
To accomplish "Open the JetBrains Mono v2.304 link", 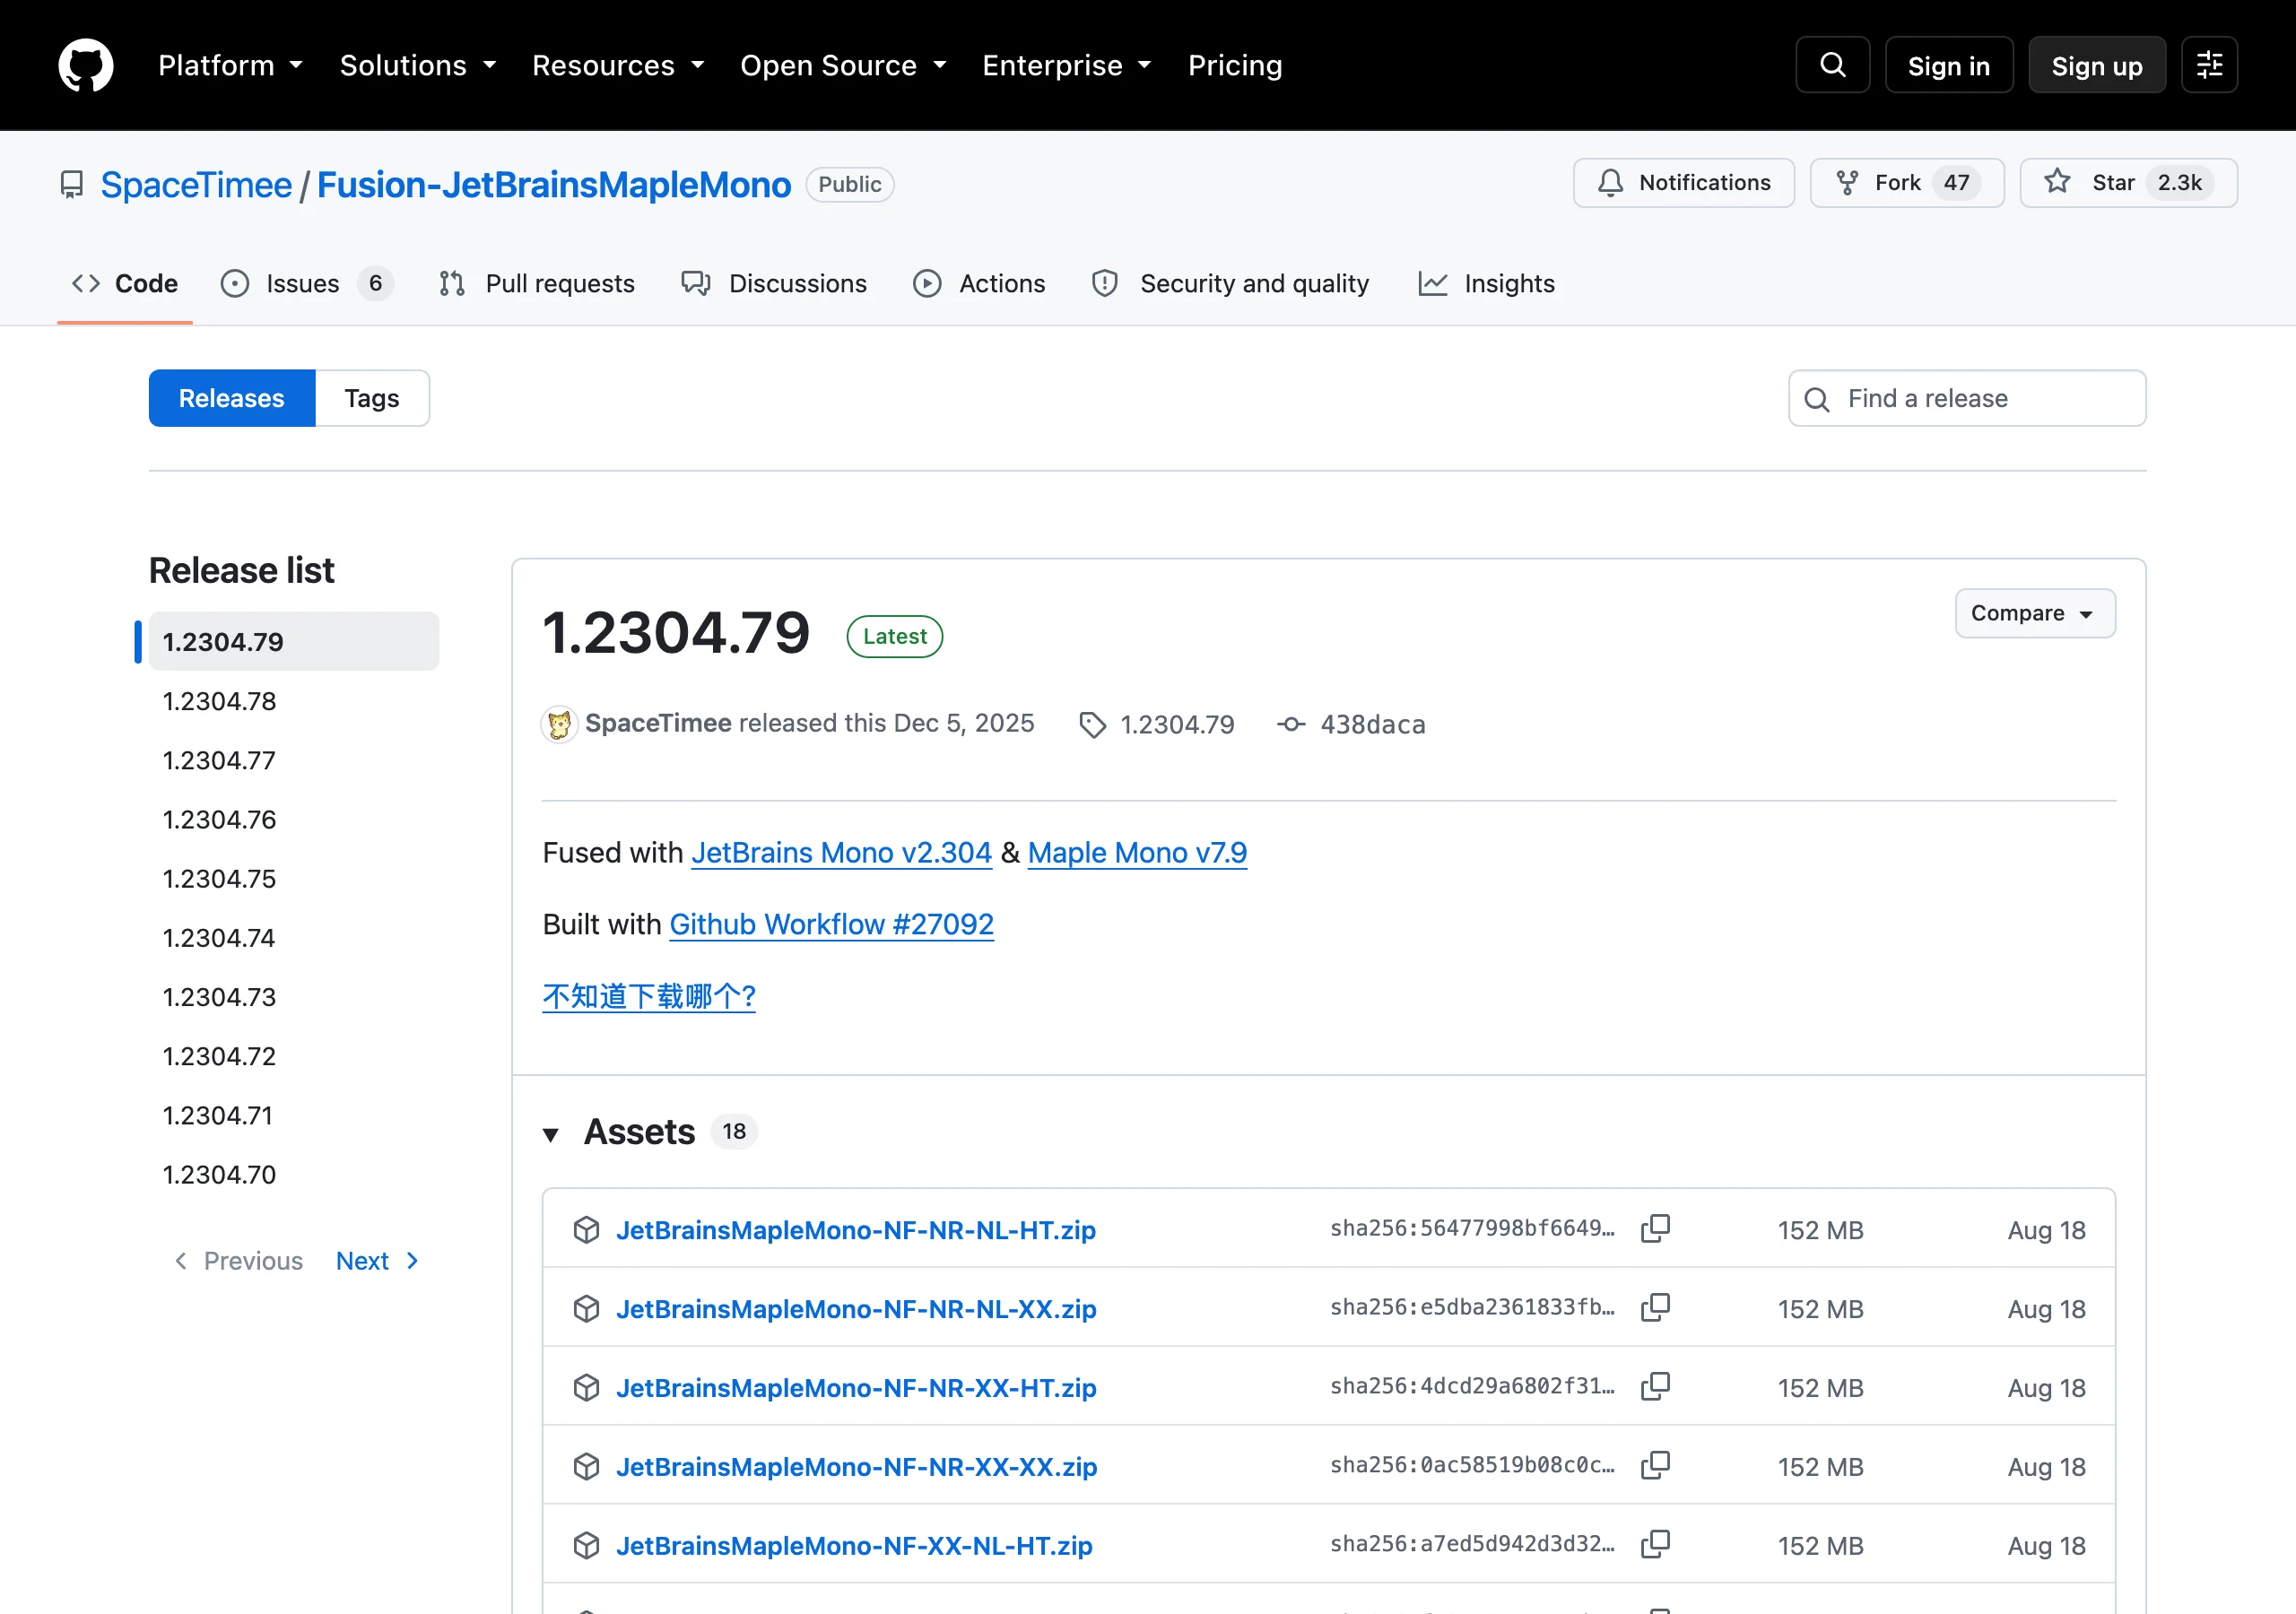I will tap(841, 853).
